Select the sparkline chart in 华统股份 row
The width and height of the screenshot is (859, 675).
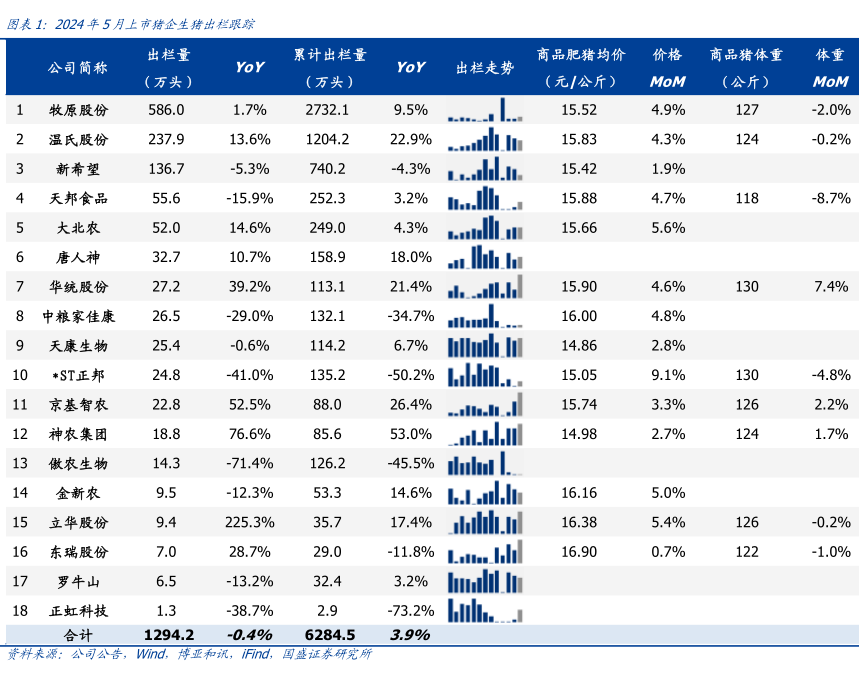[x=485, y=288]
